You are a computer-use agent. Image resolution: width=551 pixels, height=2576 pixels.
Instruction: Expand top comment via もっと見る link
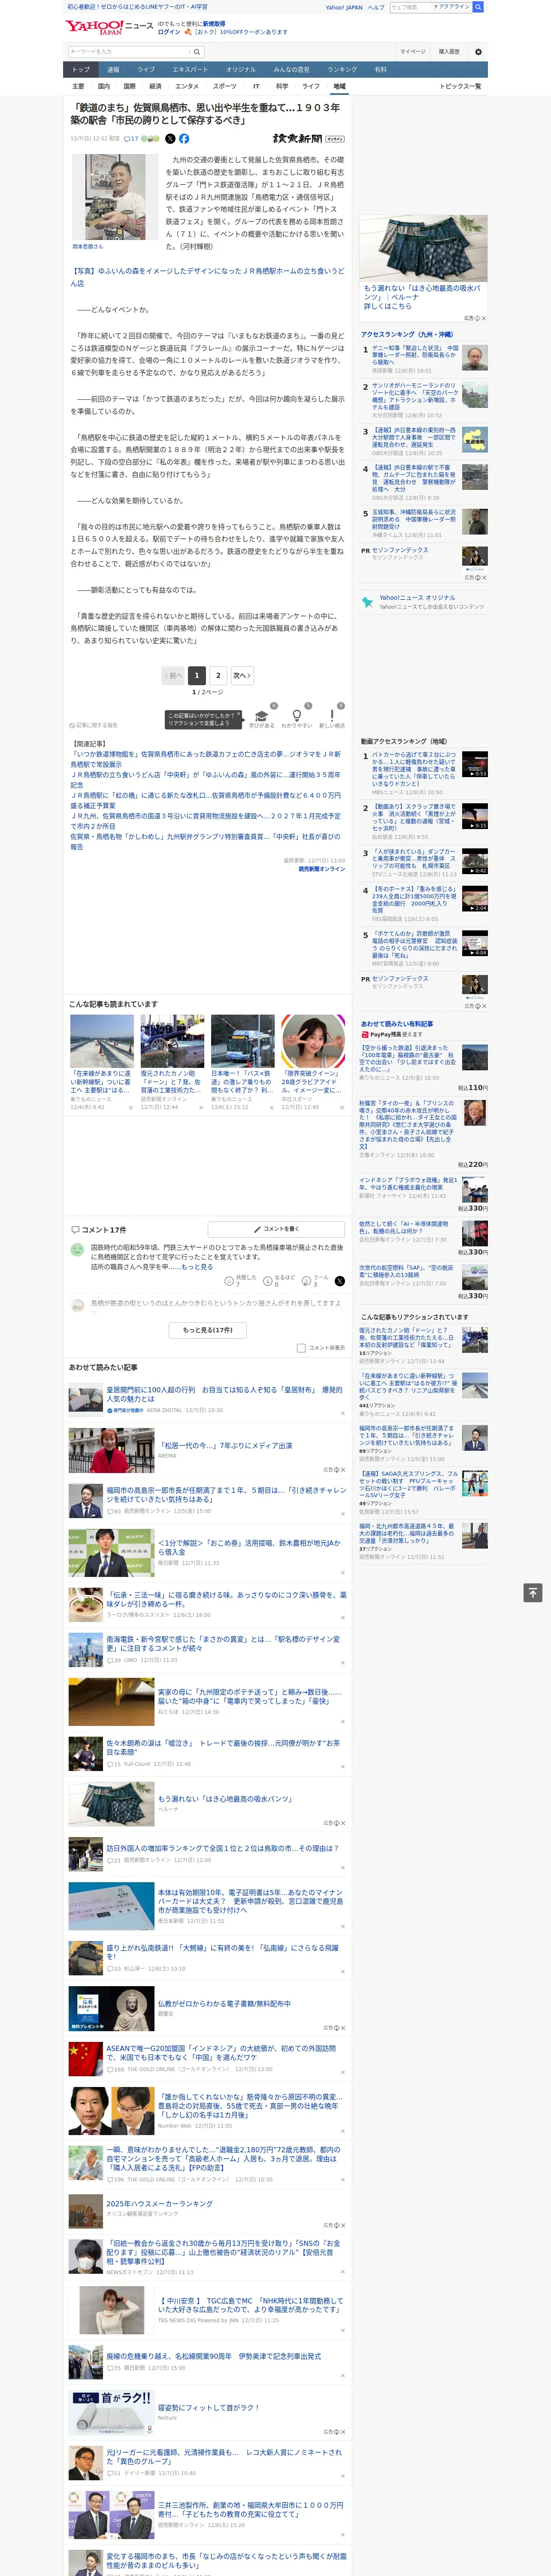click(197, 1266)
